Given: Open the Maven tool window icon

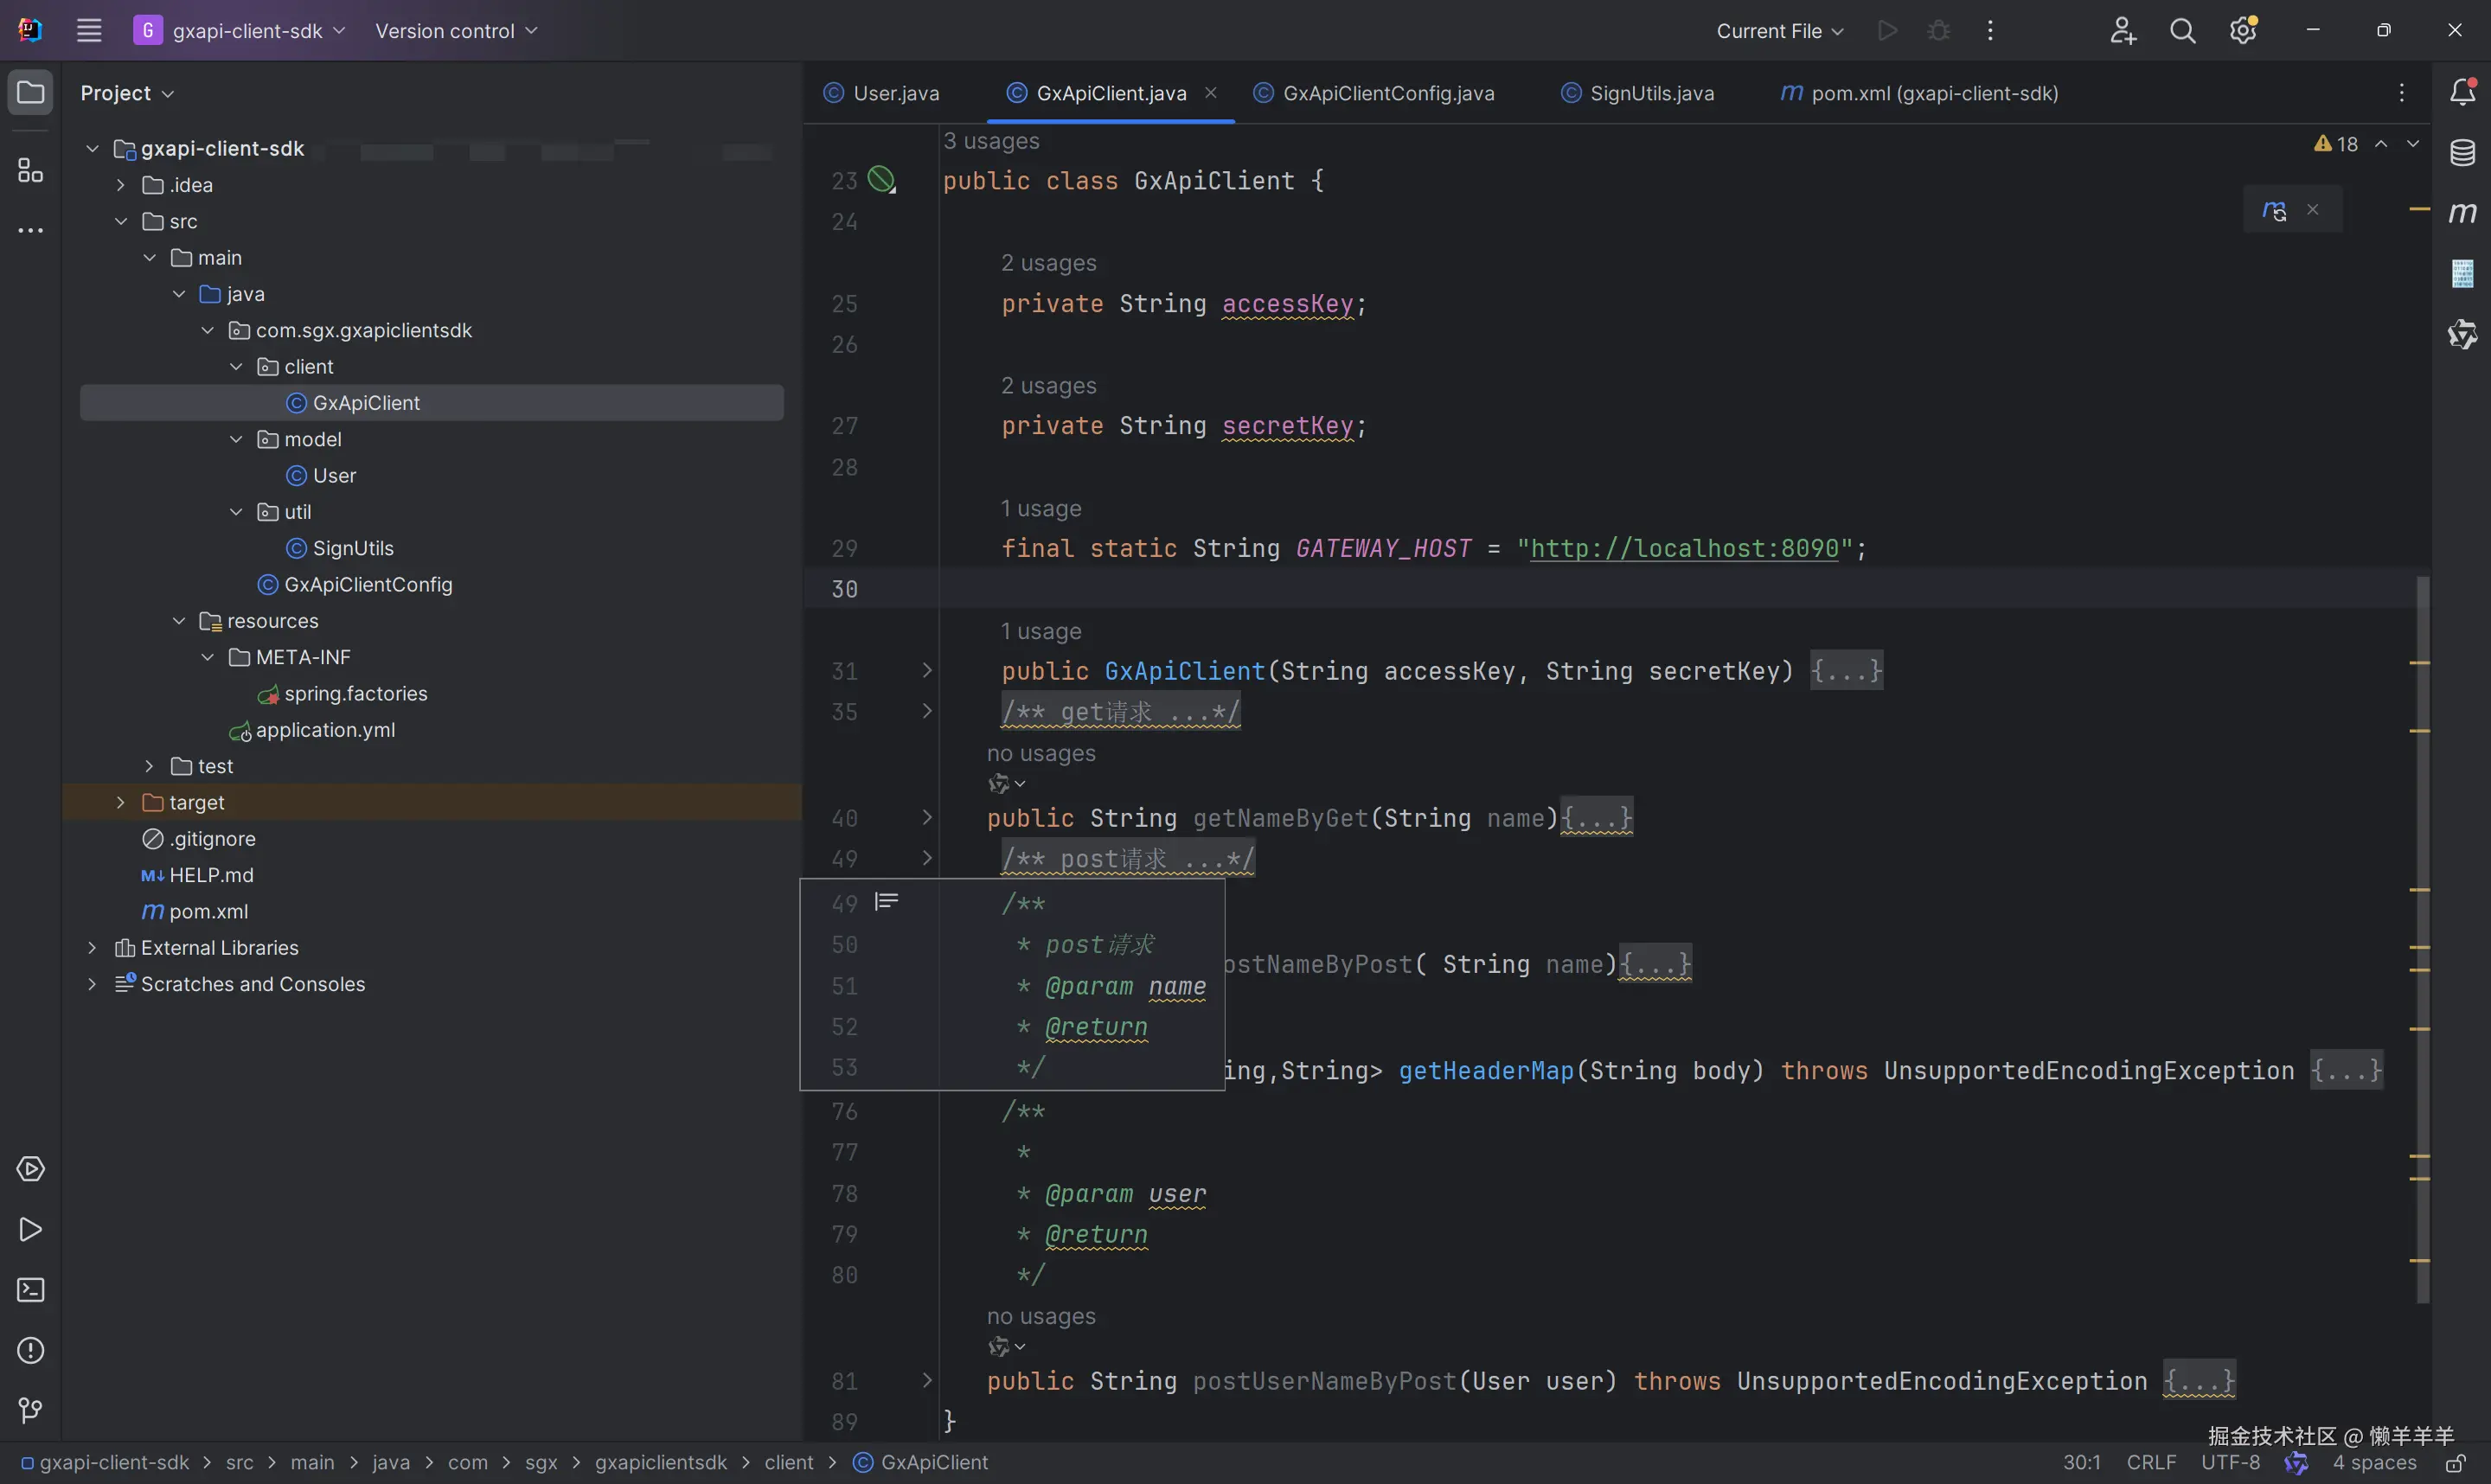Looking at the screenshot, I should click(x=2462, y=212).
